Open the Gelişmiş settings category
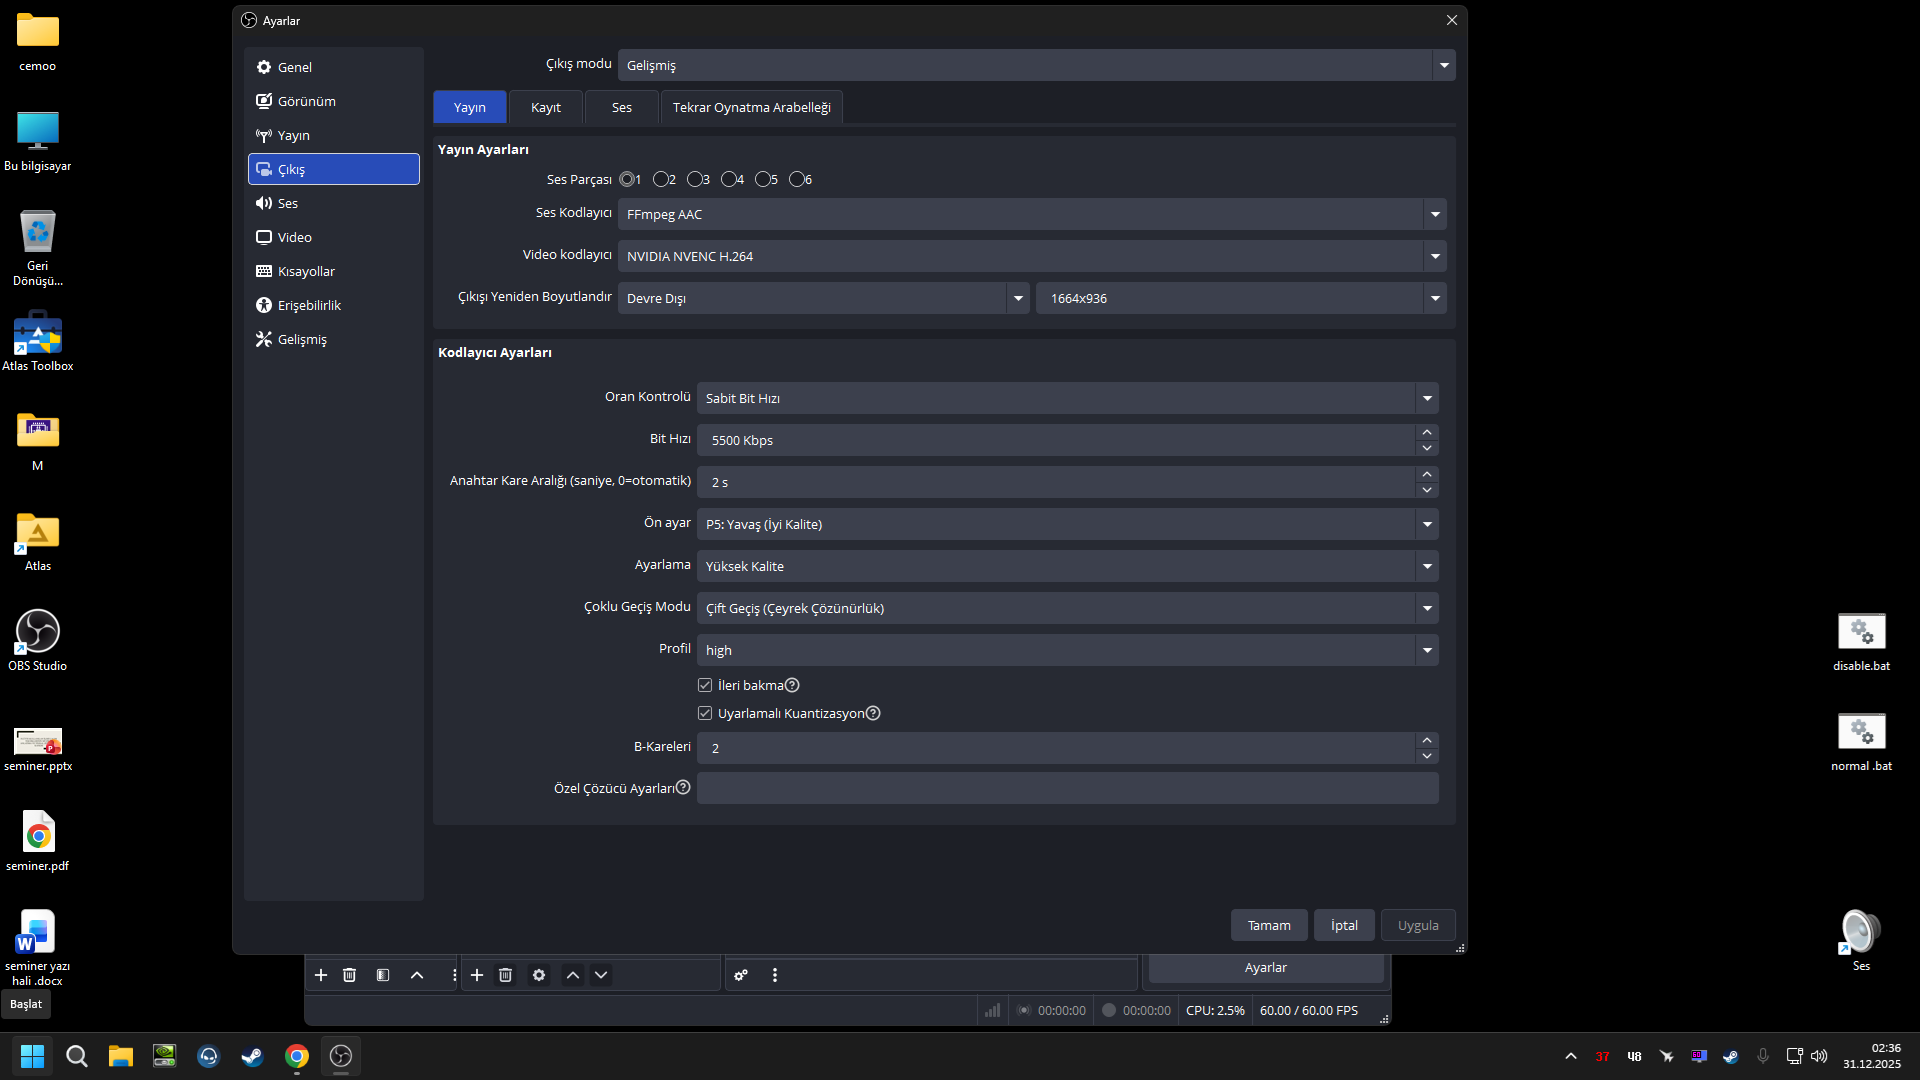The height and width of the screenshot is (1080, 1920). 333,339
